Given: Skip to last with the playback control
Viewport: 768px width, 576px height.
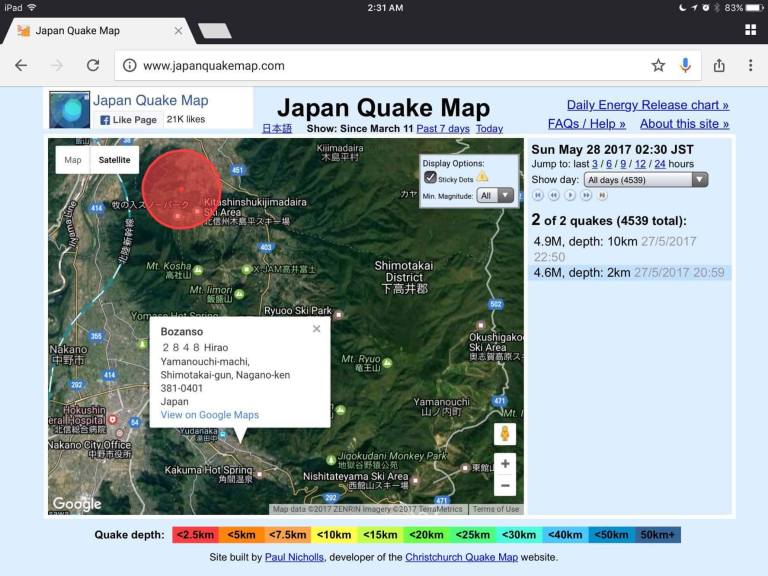Looking at the screenshot, I should pyautogui.click(x=602, y=196).
